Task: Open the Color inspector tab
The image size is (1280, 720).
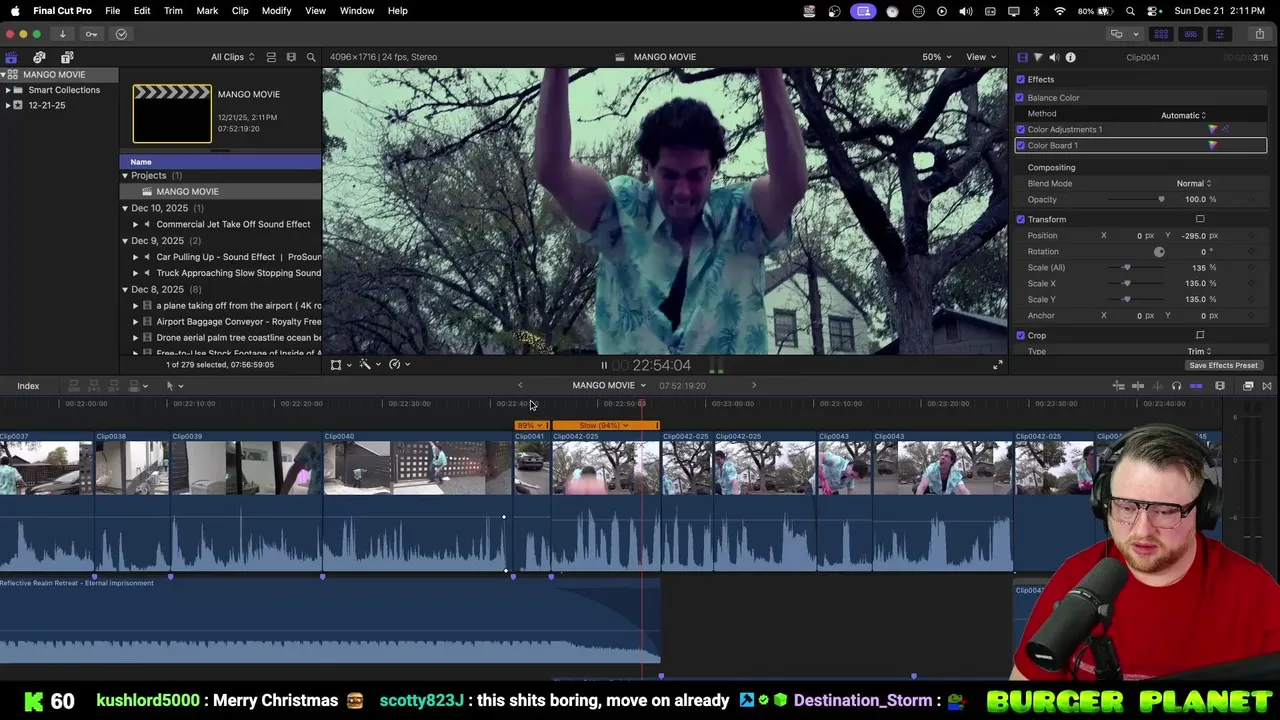Action: tap(1038, 57)
